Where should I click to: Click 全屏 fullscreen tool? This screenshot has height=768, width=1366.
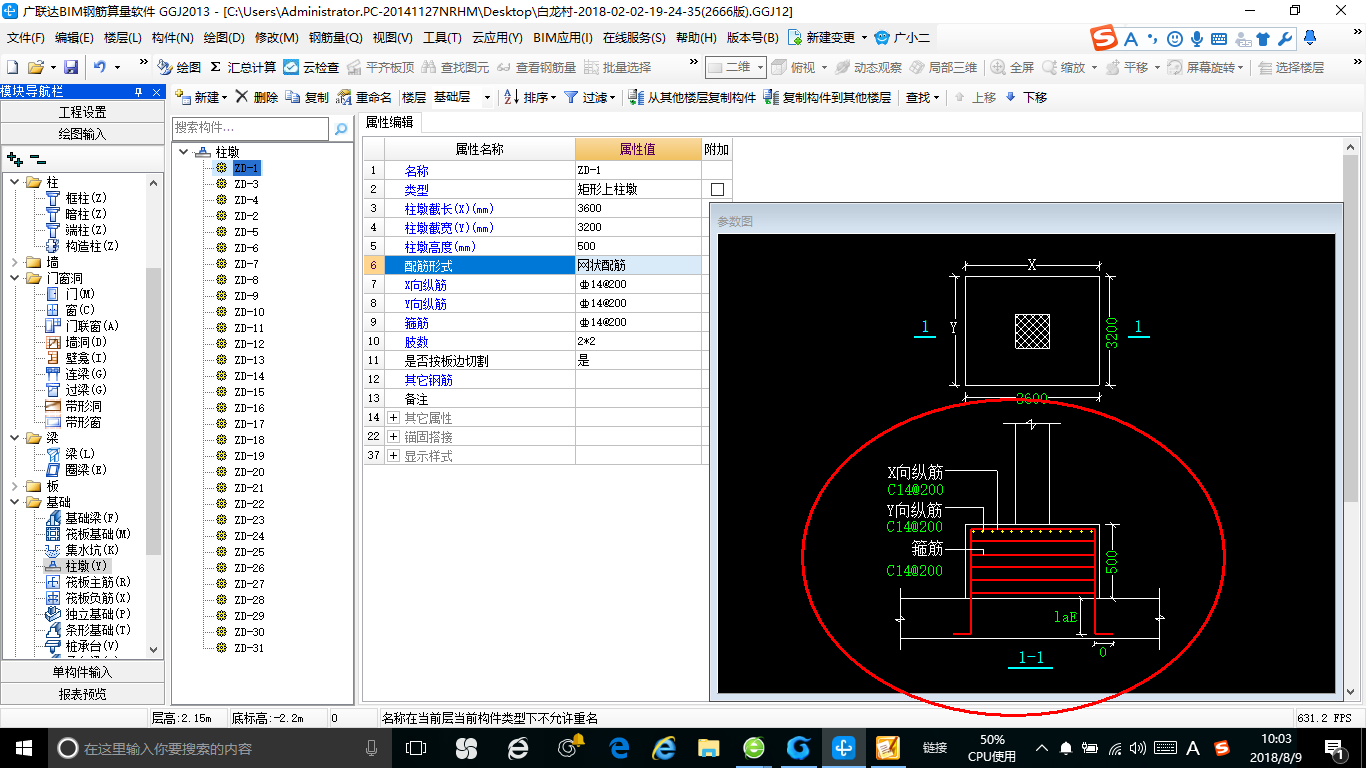coord(1013,67)
